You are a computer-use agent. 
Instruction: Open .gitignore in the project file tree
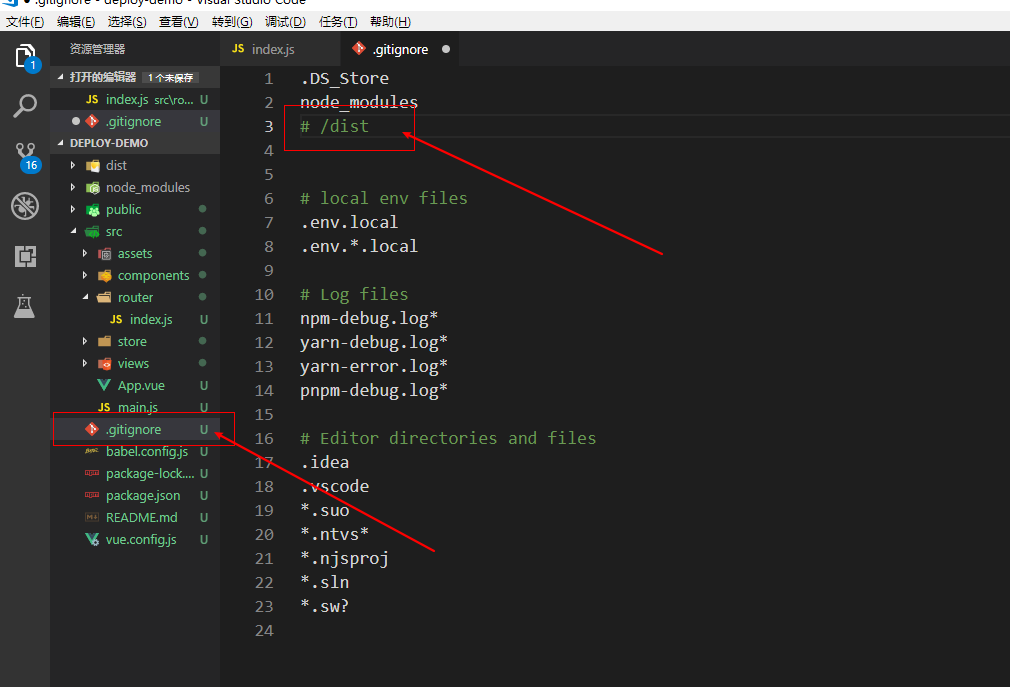click(x=135, y=429)
